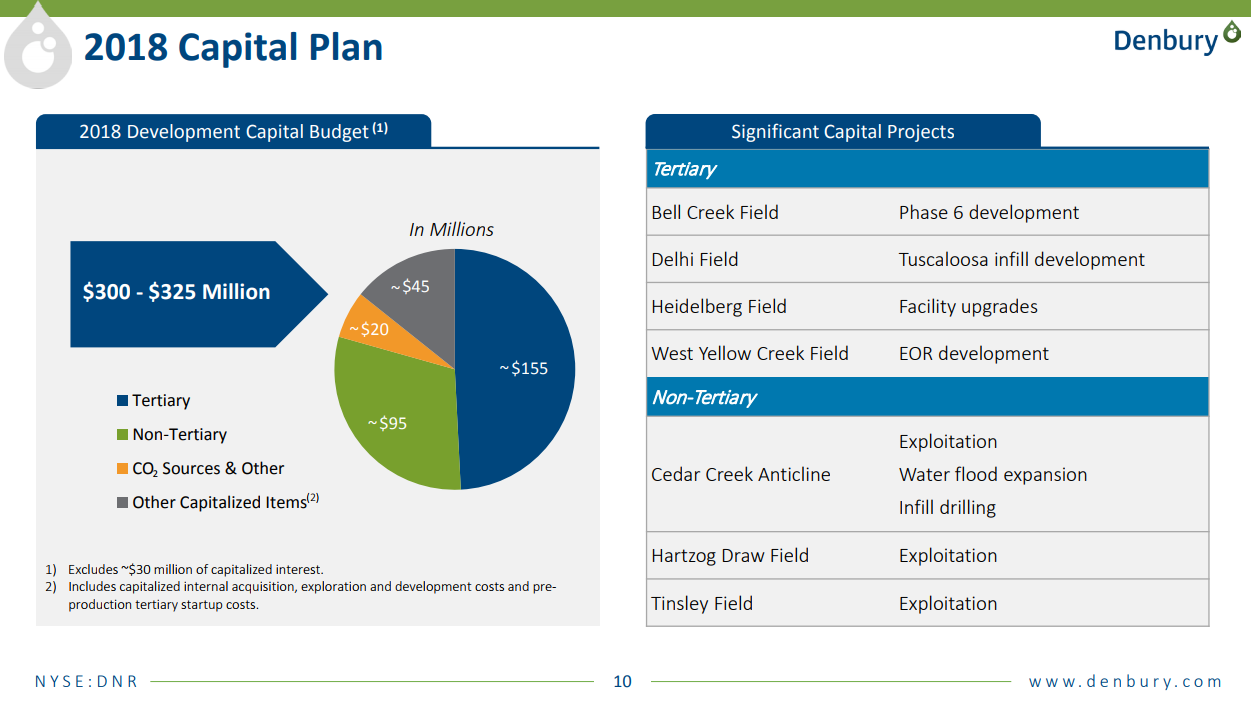The height and width of the screenshot is (703, 1251).
Task: Click the Non-Tertiary legend label
Action: [180, 434]
